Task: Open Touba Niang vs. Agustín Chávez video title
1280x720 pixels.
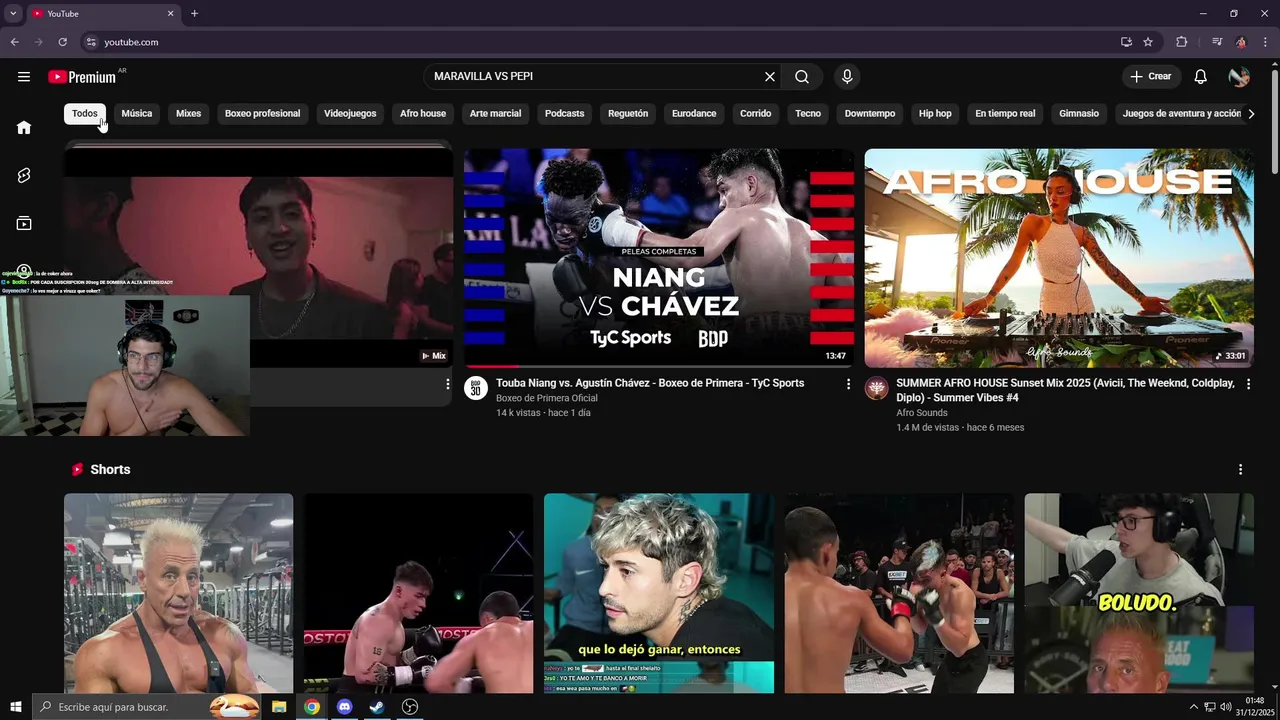Action: (650, 383)
